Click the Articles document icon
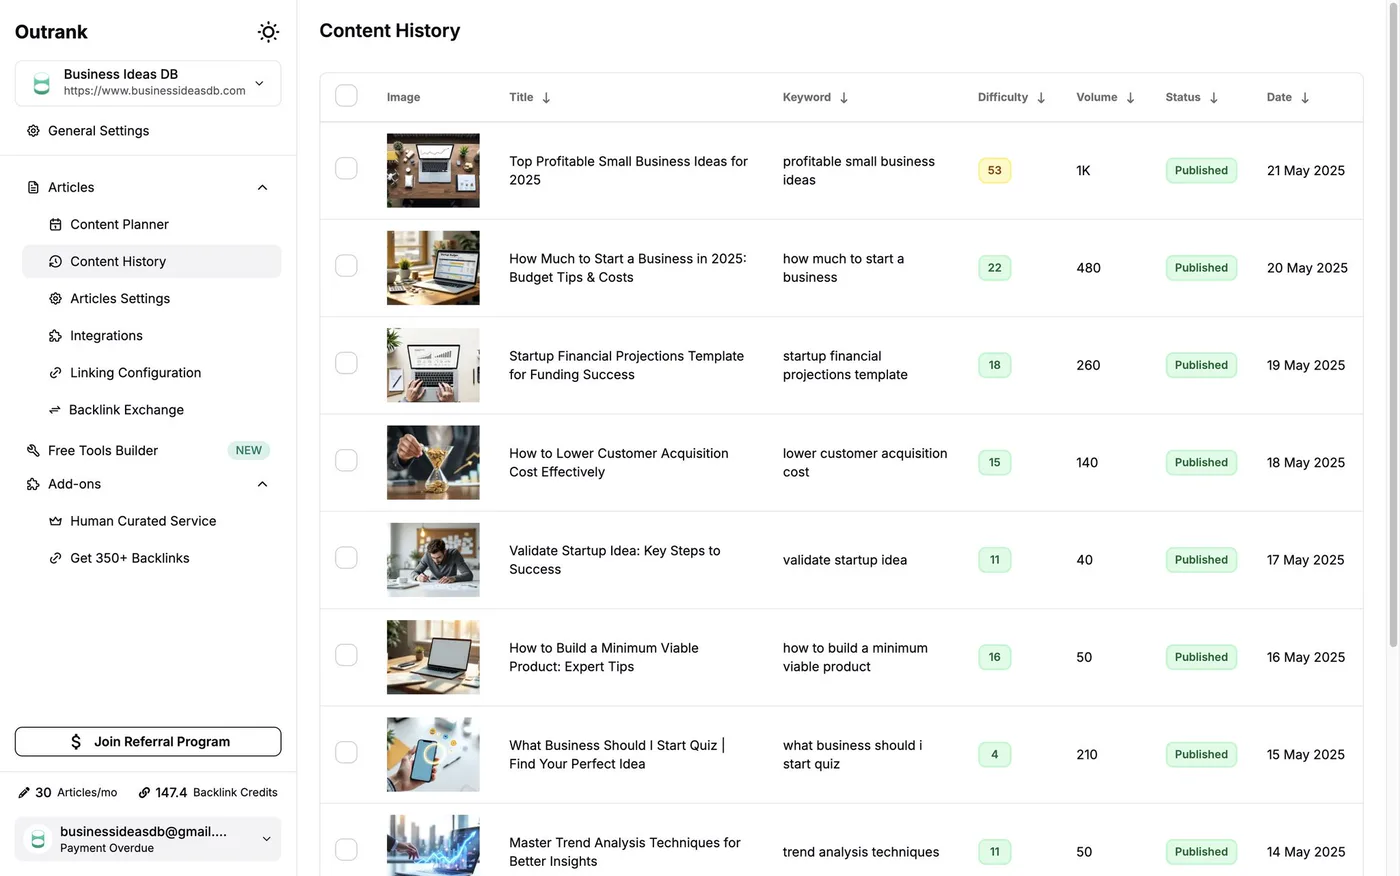 (33, 188)
